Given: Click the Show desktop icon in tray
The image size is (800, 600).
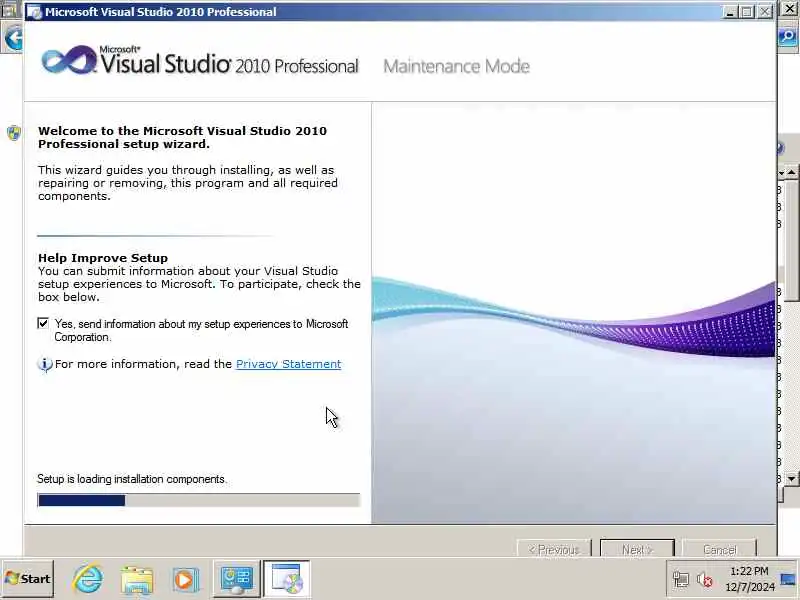Looking at the screenshot, I should click(x=789, y=579).
